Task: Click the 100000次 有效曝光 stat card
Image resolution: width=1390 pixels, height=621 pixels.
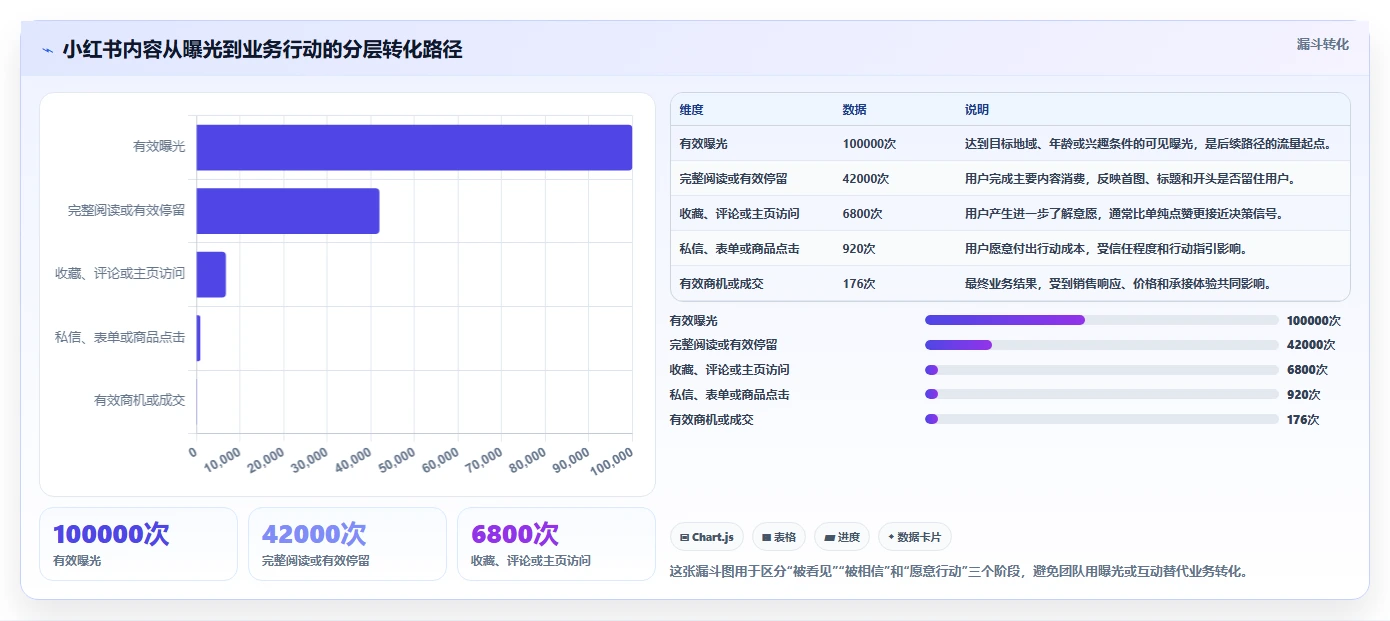Action: (x=138, y=544)
